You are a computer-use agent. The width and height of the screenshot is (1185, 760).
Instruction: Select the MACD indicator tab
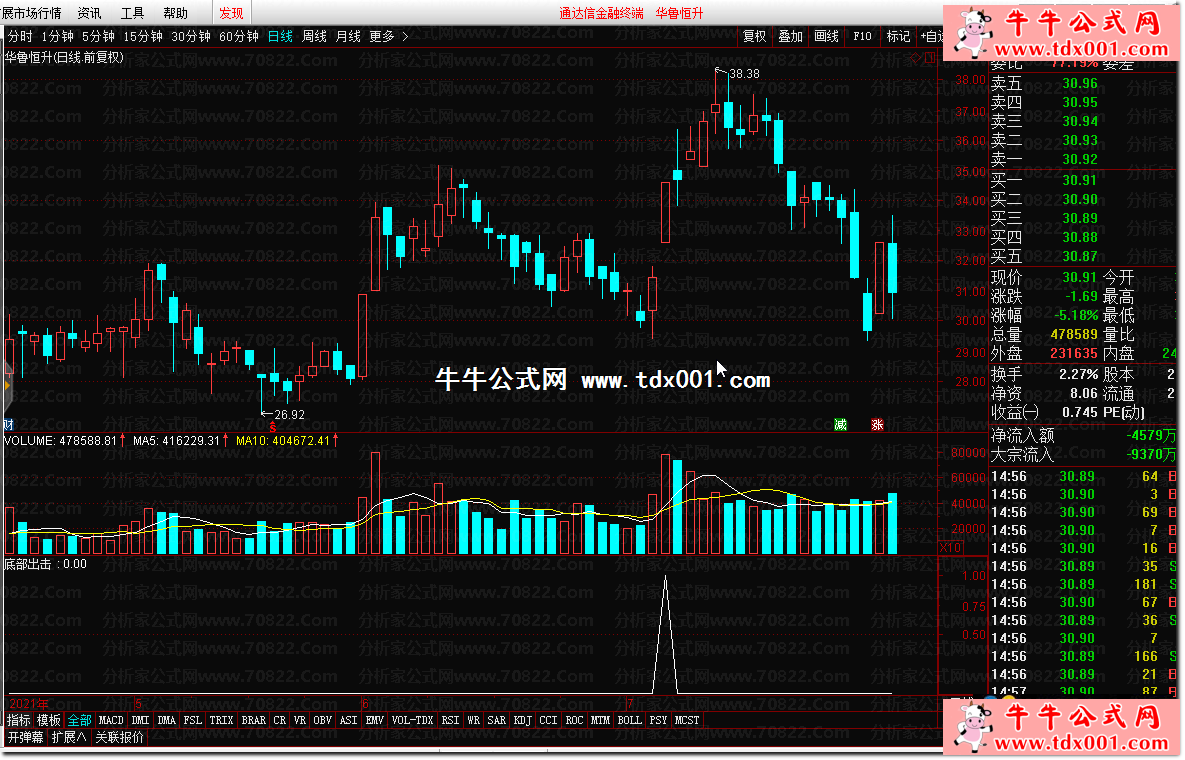[111, 720]
